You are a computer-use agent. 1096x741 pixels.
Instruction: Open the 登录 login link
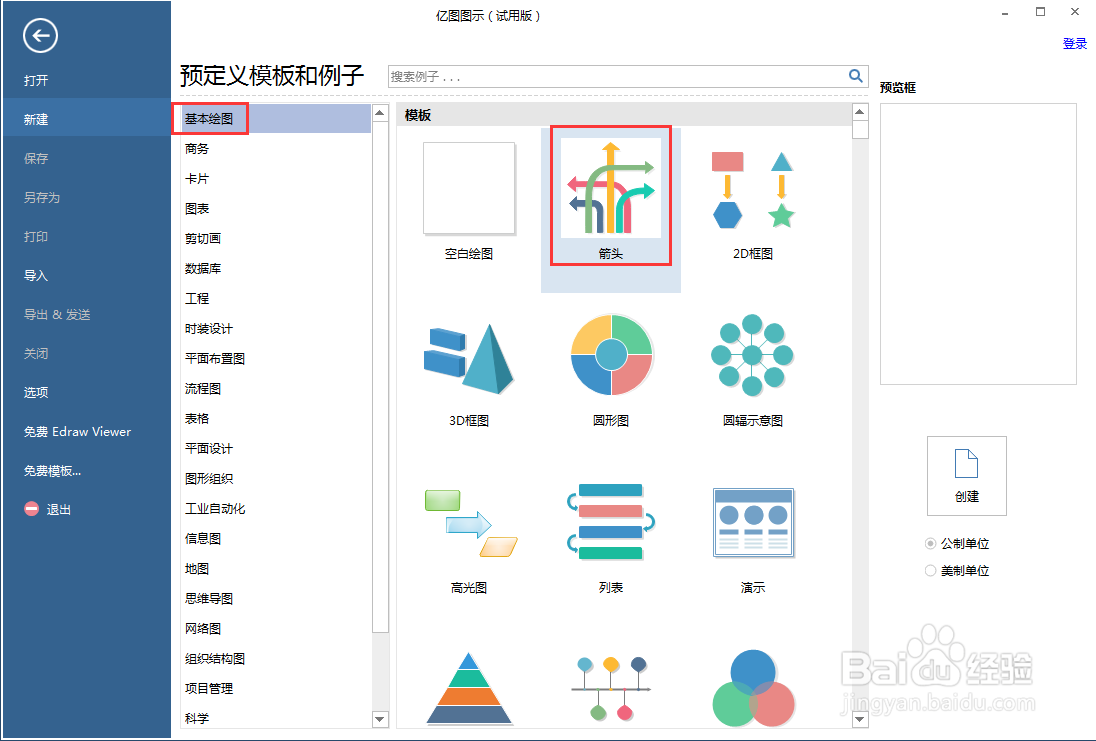click(1075, 43)
